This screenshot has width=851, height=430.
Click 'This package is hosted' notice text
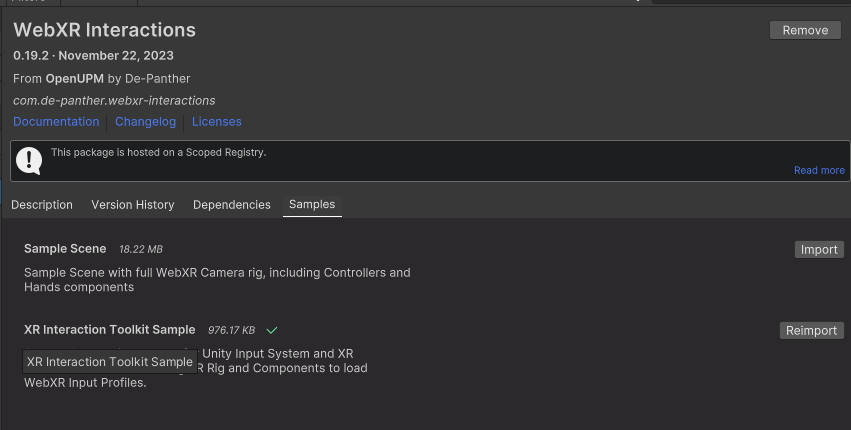158,153
